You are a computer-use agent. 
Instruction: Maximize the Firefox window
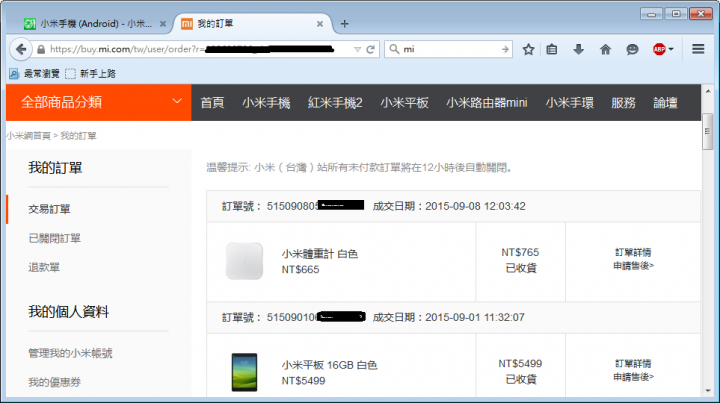(x=676, y=14)
